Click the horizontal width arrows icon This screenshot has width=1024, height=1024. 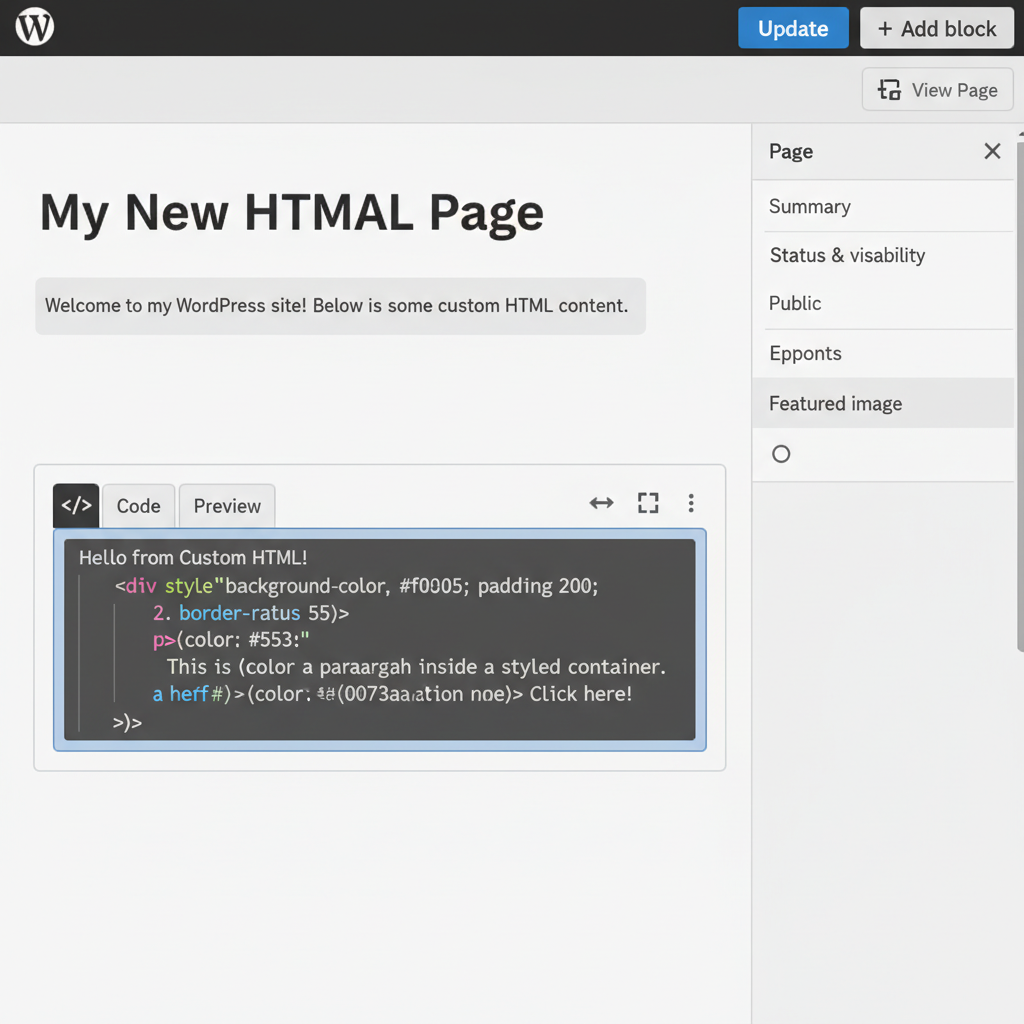pyautogui.click(x=601, y=503)
